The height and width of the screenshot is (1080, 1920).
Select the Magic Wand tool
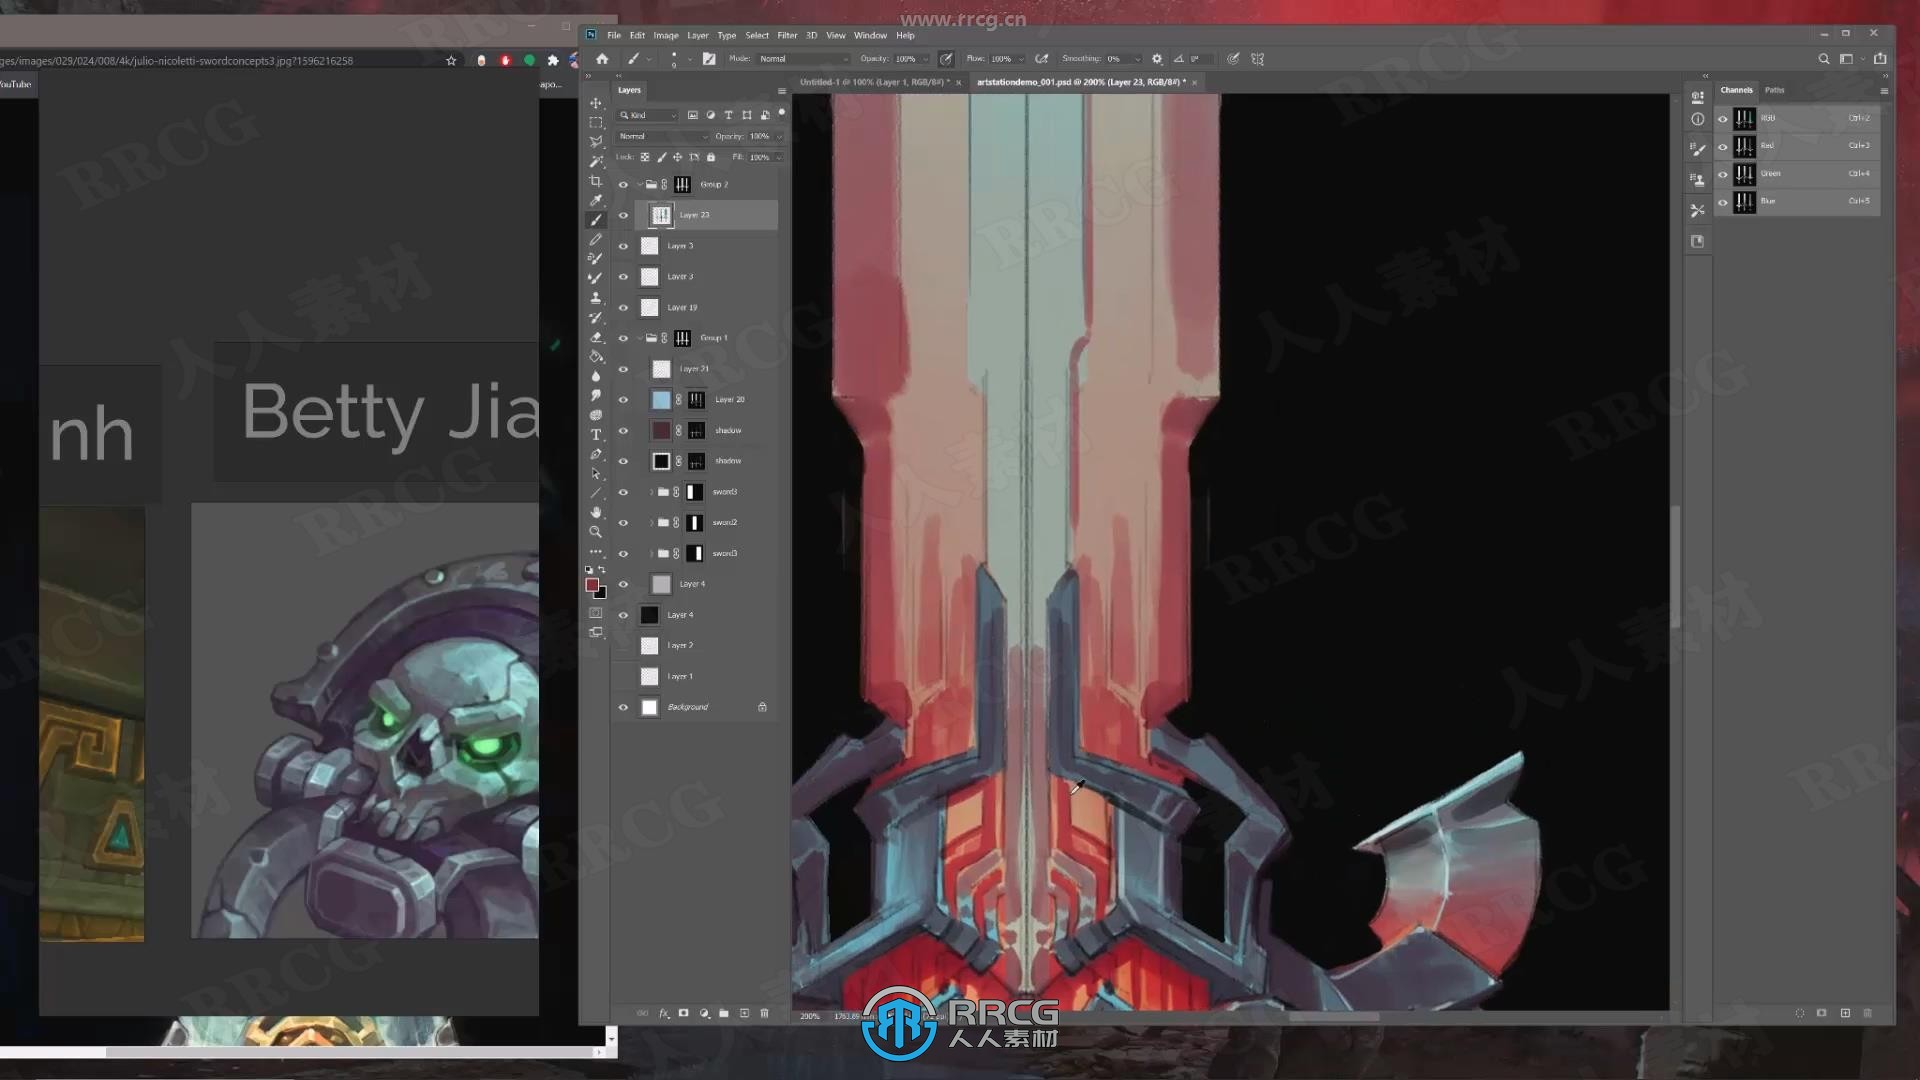click(596, 161)
